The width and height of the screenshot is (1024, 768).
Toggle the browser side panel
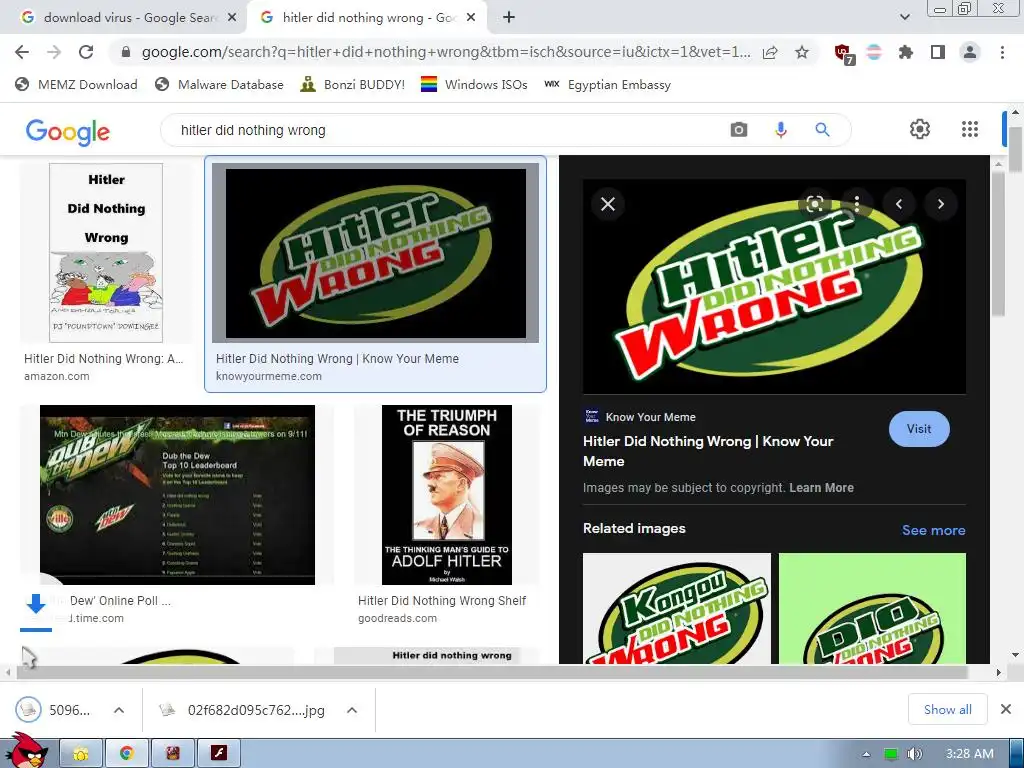coord(938,52)
